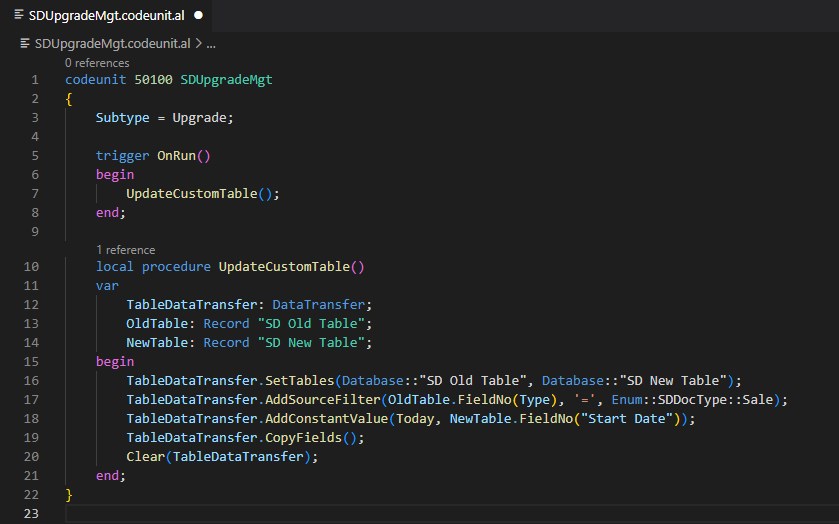
Task: Expand the breadcrumb ellipsis symbol list
Action: [211, 44]
